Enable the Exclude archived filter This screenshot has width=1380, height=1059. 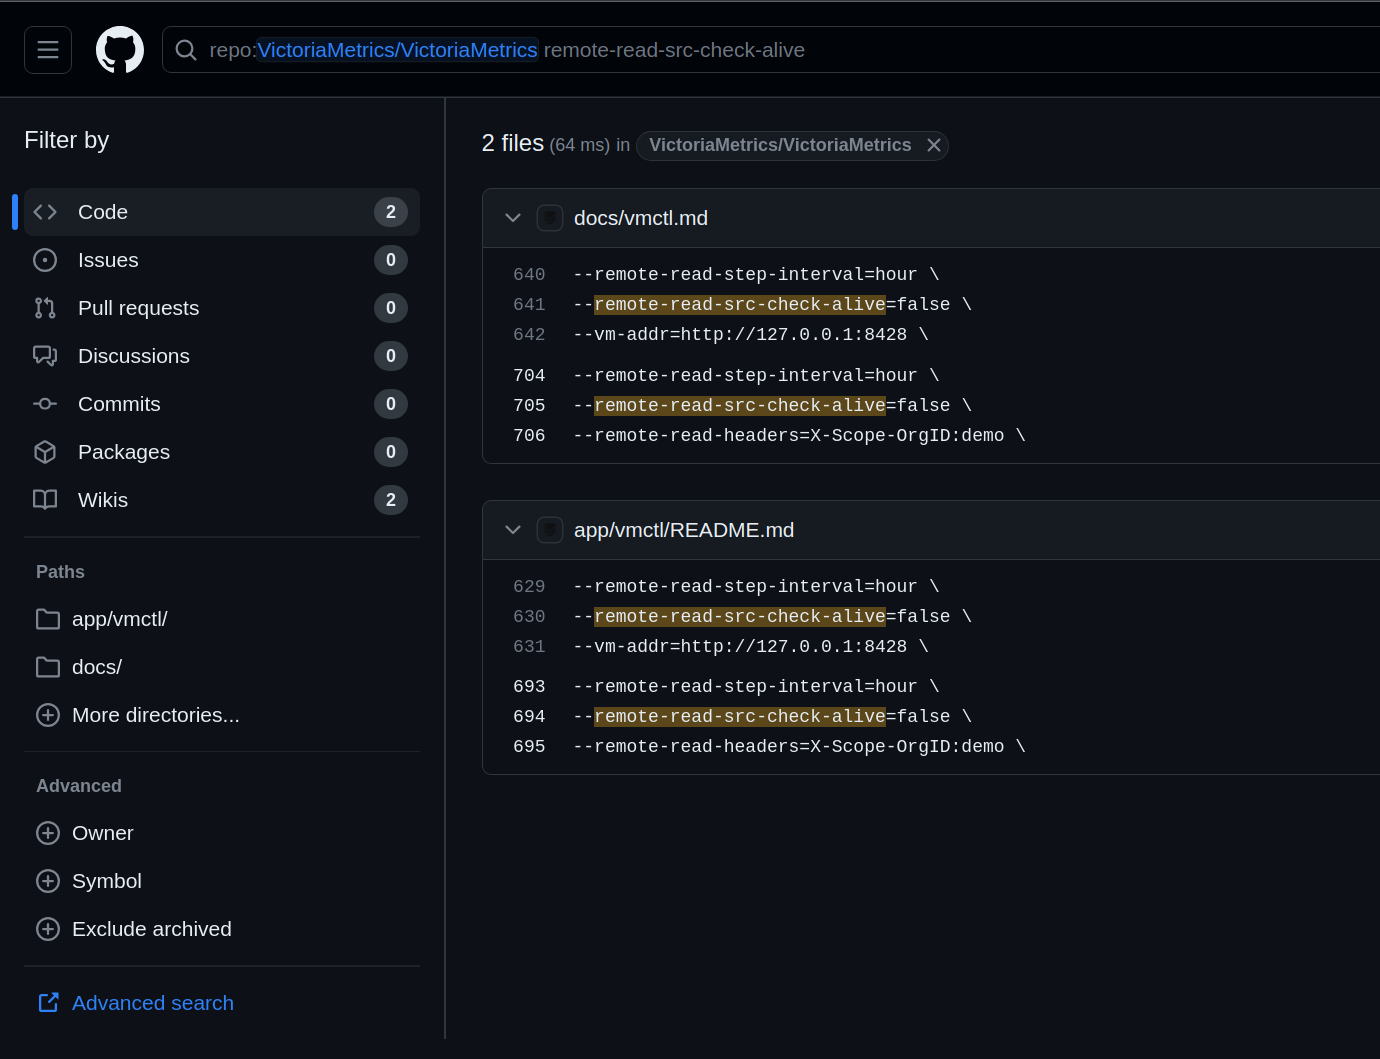click(151, 929)
